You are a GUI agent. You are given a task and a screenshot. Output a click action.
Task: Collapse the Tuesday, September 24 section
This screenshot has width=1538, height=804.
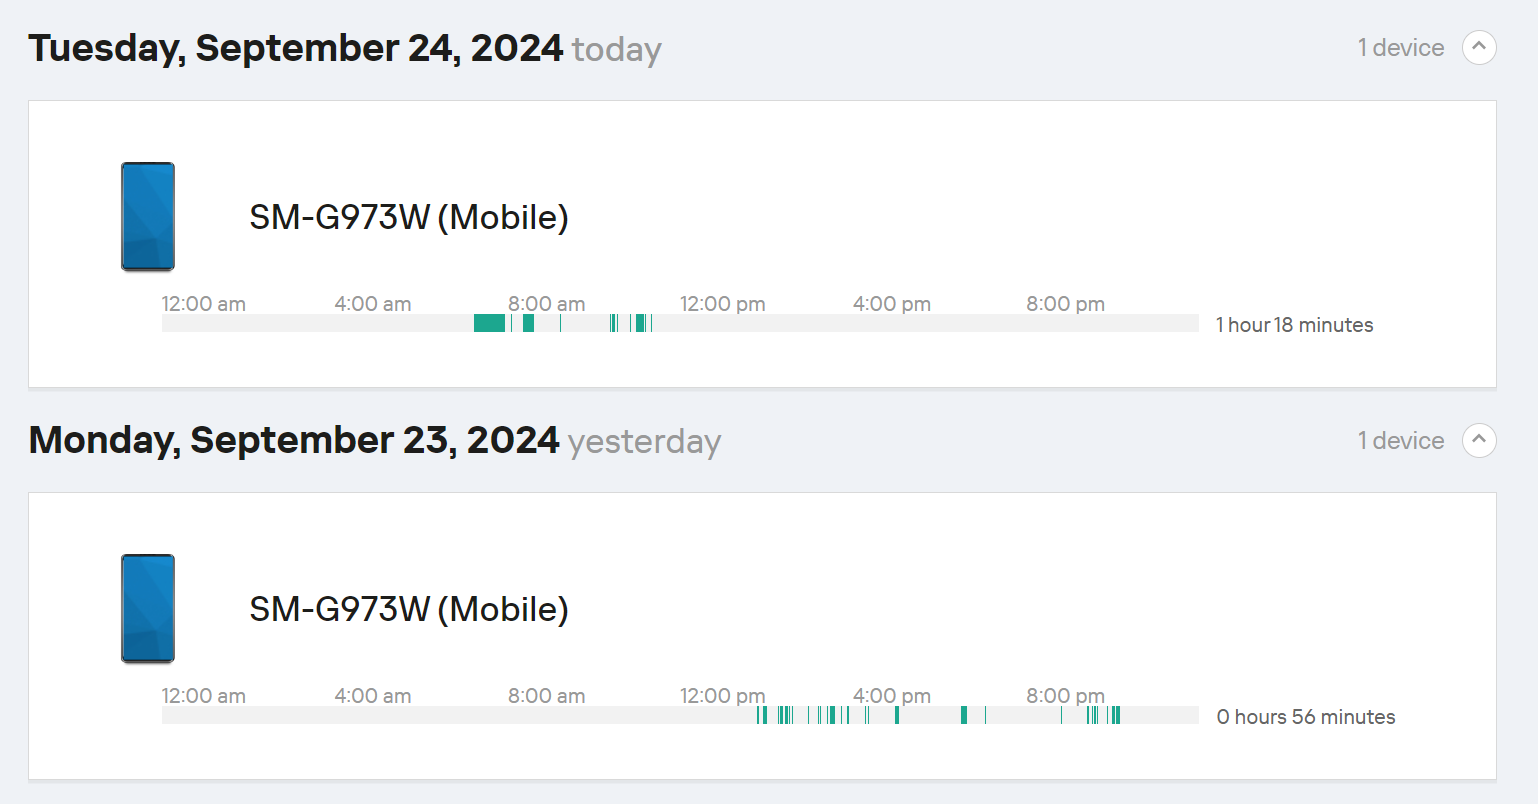coord(1479,47)
